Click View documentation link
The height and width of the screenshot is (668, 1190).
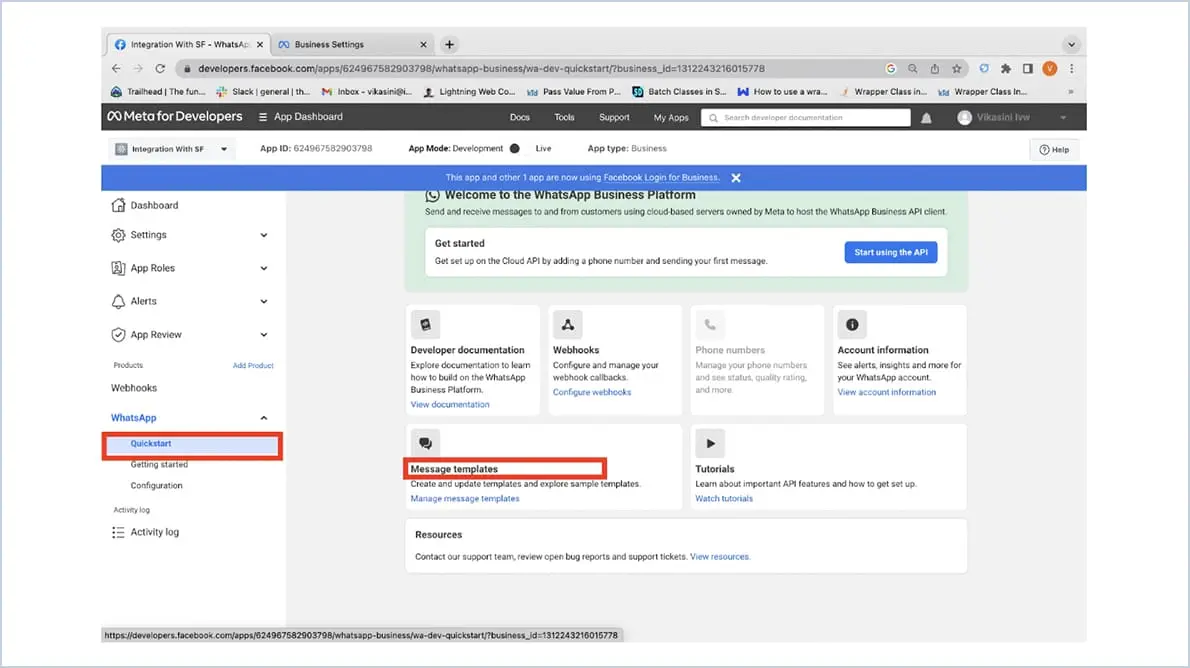click(450, 405)
